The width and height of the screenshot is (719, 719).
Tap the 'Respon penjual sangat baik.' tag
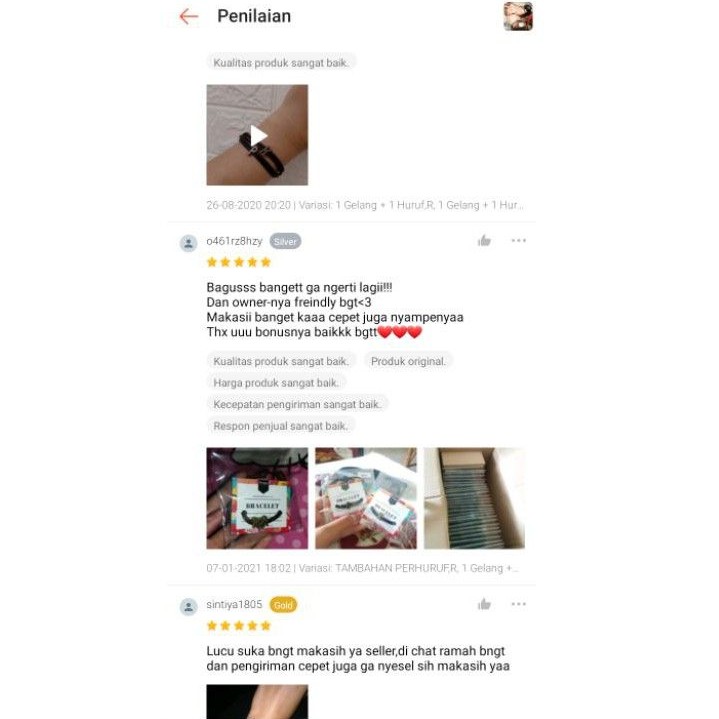pos(281,426)
